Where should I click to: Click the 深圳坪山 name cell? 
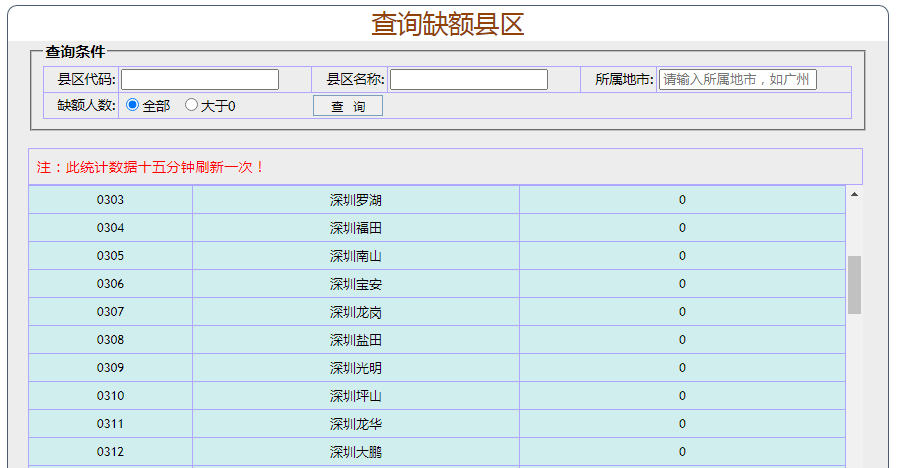(356, 396)
